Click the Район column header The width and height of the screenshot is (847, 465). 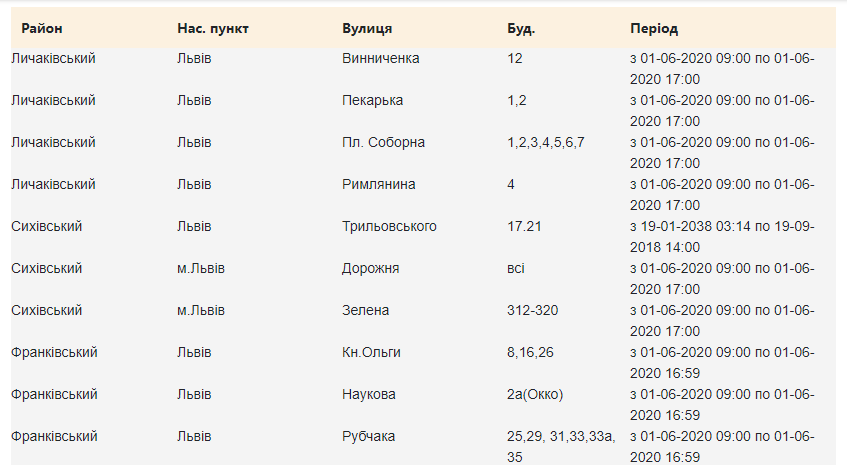45,28
